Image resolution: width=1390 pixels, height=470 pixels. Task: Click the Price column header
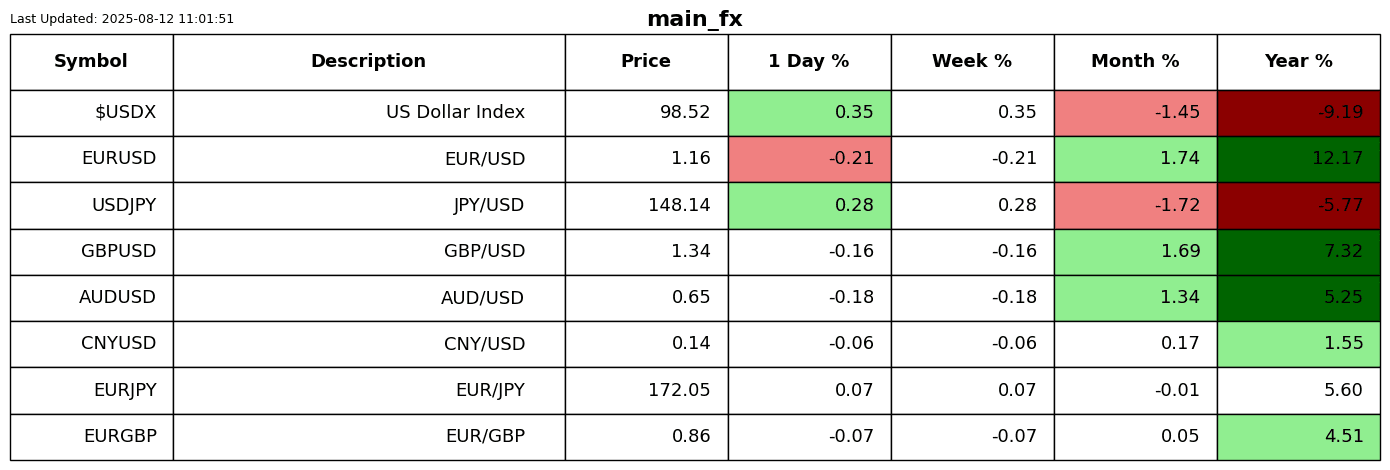click(x=646, y=62)
